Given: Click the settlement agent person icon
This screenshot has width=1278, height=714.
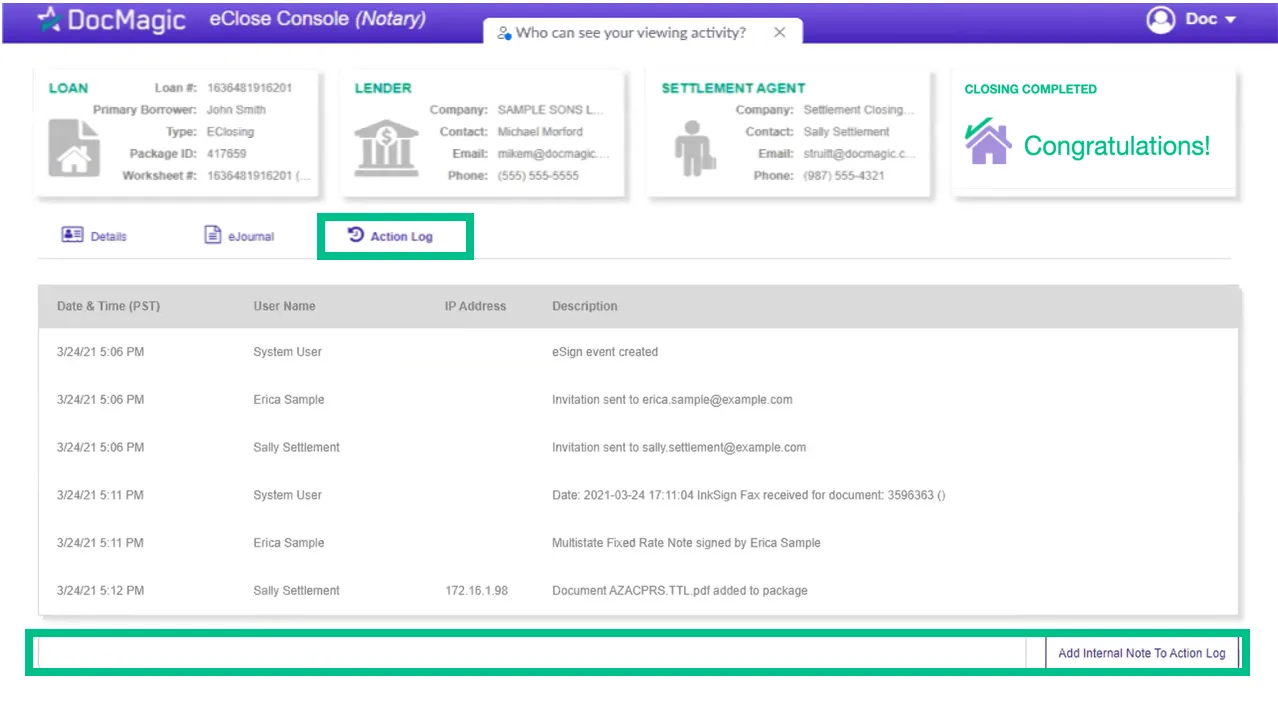Looking at the screenshot, I should point(694,148).
